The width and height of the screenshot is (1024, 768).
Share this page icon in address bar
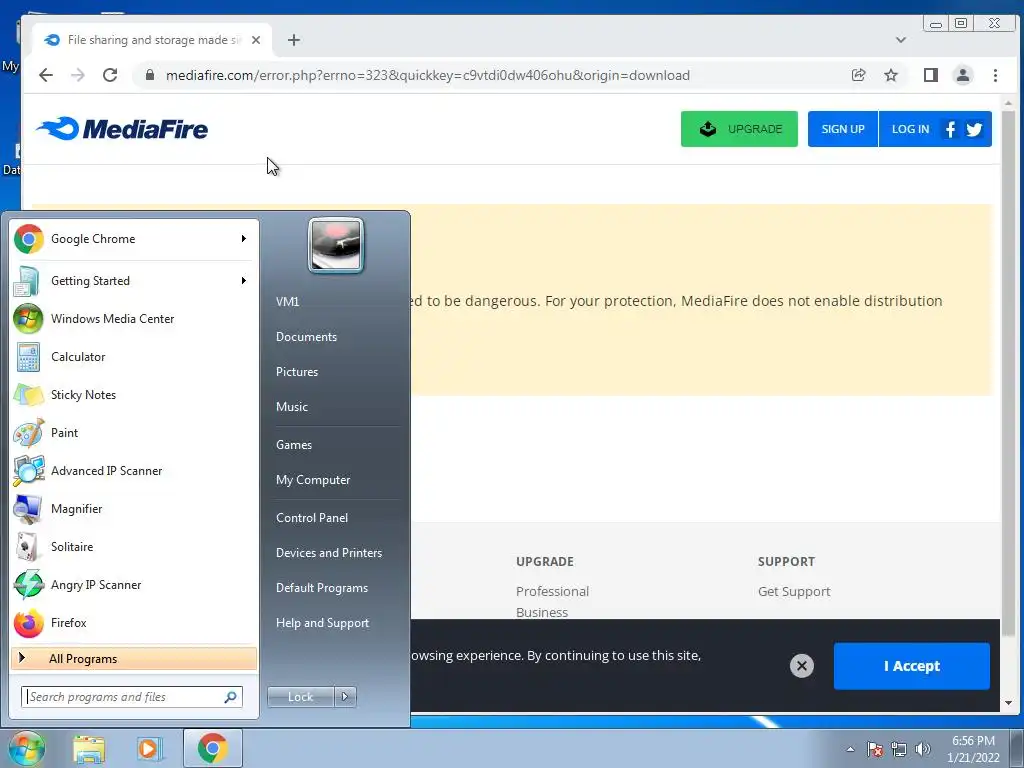859,75
